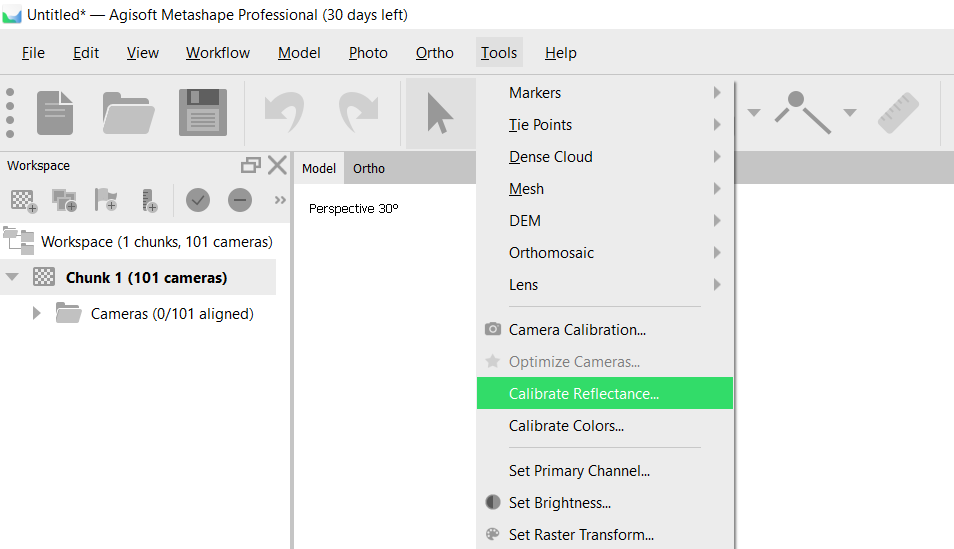Select the arrow Navigation tool
This screenshot has height=549, width=954.
(440, 112)
